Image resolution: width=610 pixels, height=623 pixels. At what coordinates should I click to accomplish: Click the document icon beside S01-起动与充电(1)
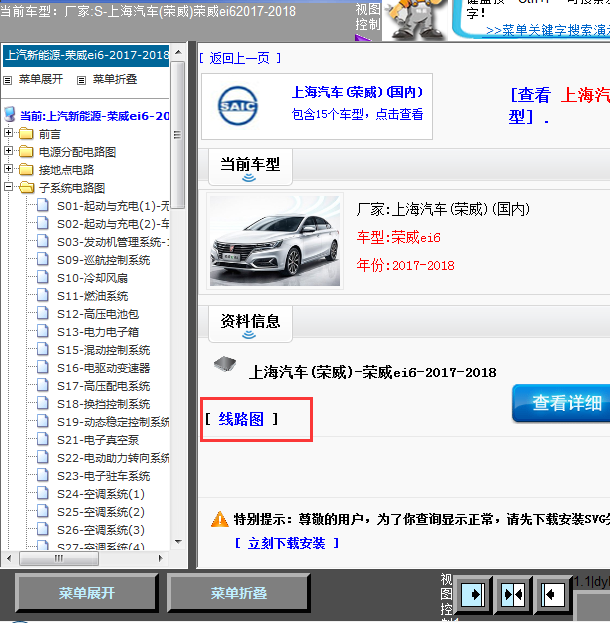click(x=43, y=205)
